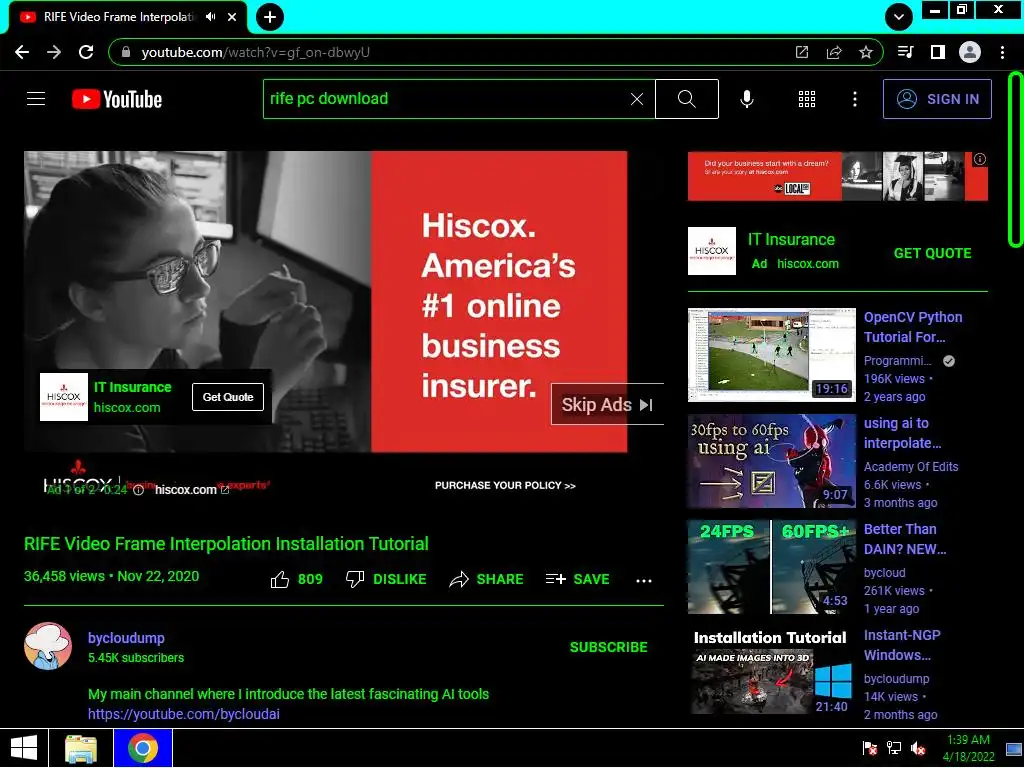The width and height of the screenshot is (1024, 768).
Task: Open YouTube settings three-dot menu
Action: 855,99
